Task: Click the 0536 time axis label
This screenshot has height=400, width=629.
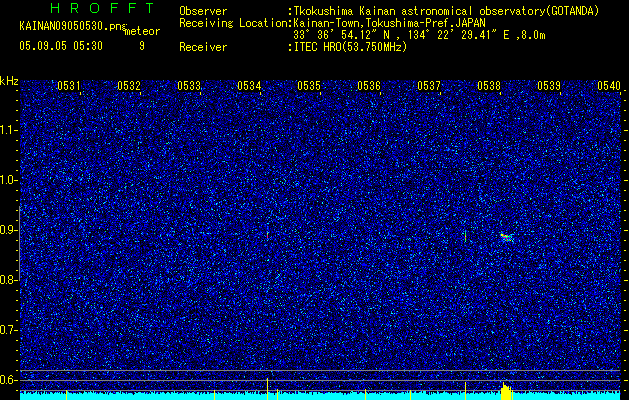Action: click(x=369, y=86)
